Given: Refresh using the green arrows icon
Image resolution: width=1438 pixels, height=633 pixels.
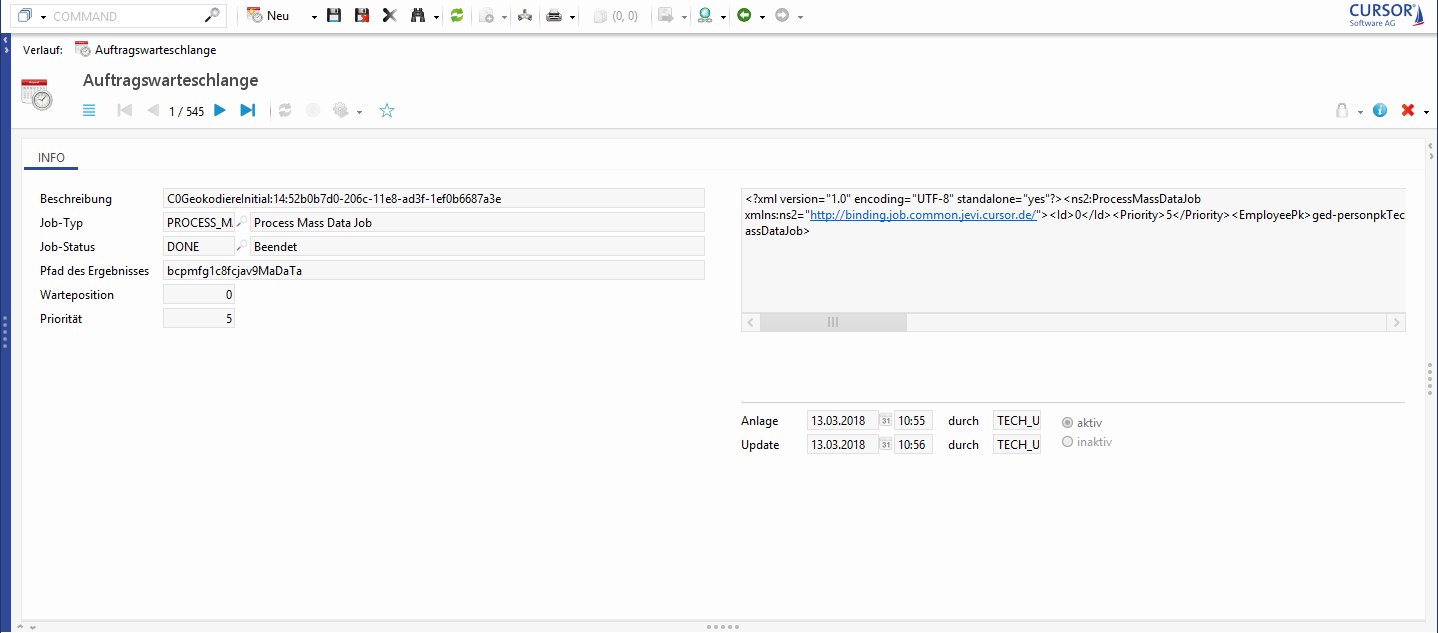Looking at the screenshot, I should [457, 16].
